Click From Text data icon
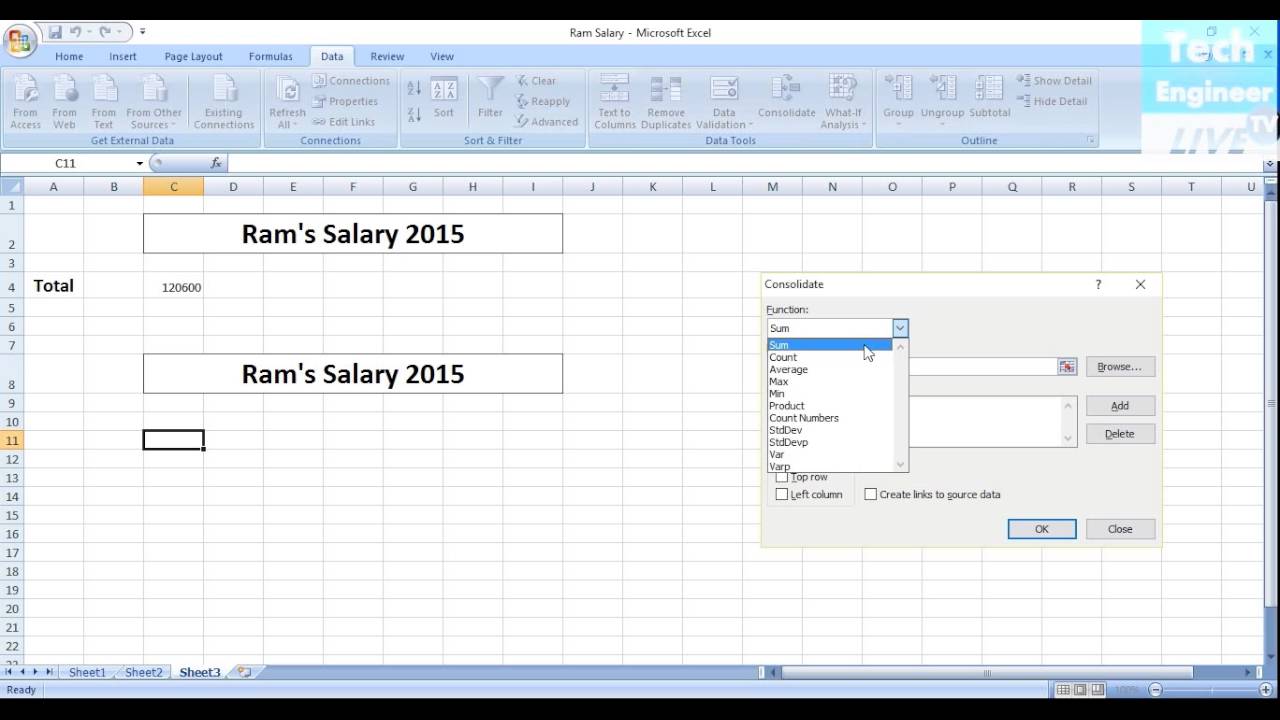Screen dimensions: 1280x720 [x=103, y=102]
